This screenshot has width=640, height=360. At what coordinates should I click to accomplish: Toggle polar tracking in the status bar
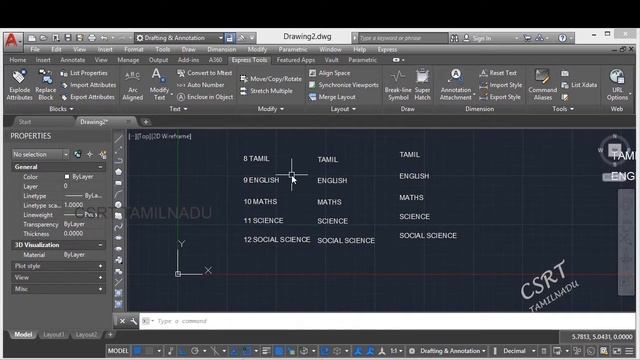pos(195,351)
